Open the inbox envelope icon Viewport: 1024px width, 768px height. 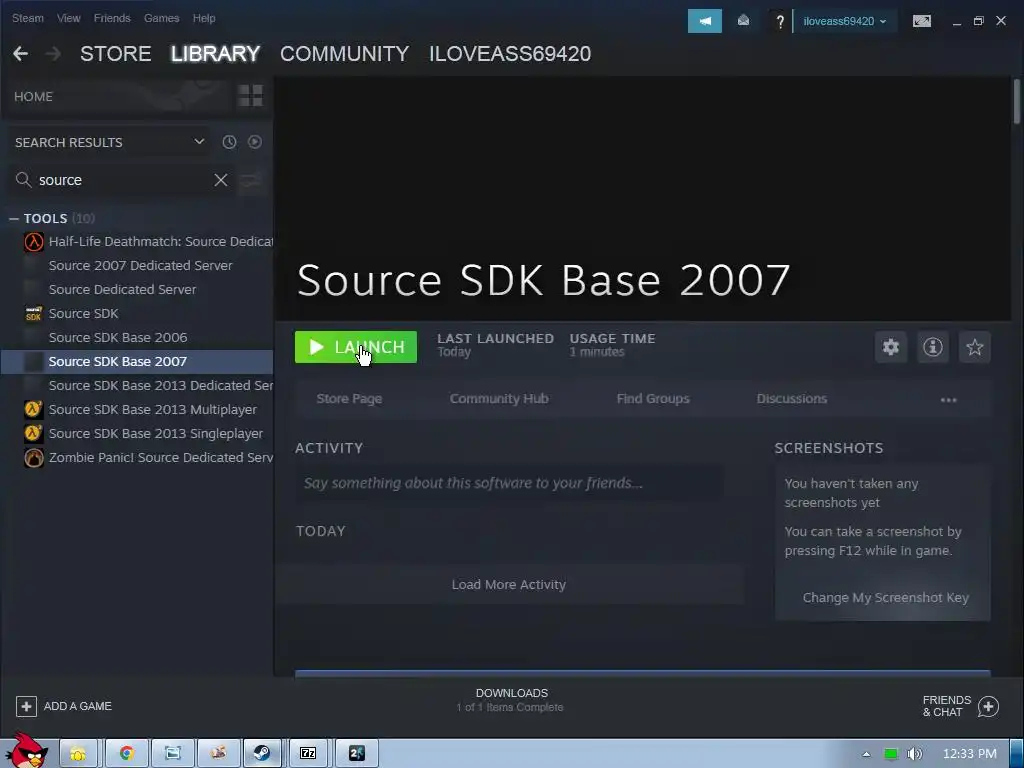tap(743, 21)
